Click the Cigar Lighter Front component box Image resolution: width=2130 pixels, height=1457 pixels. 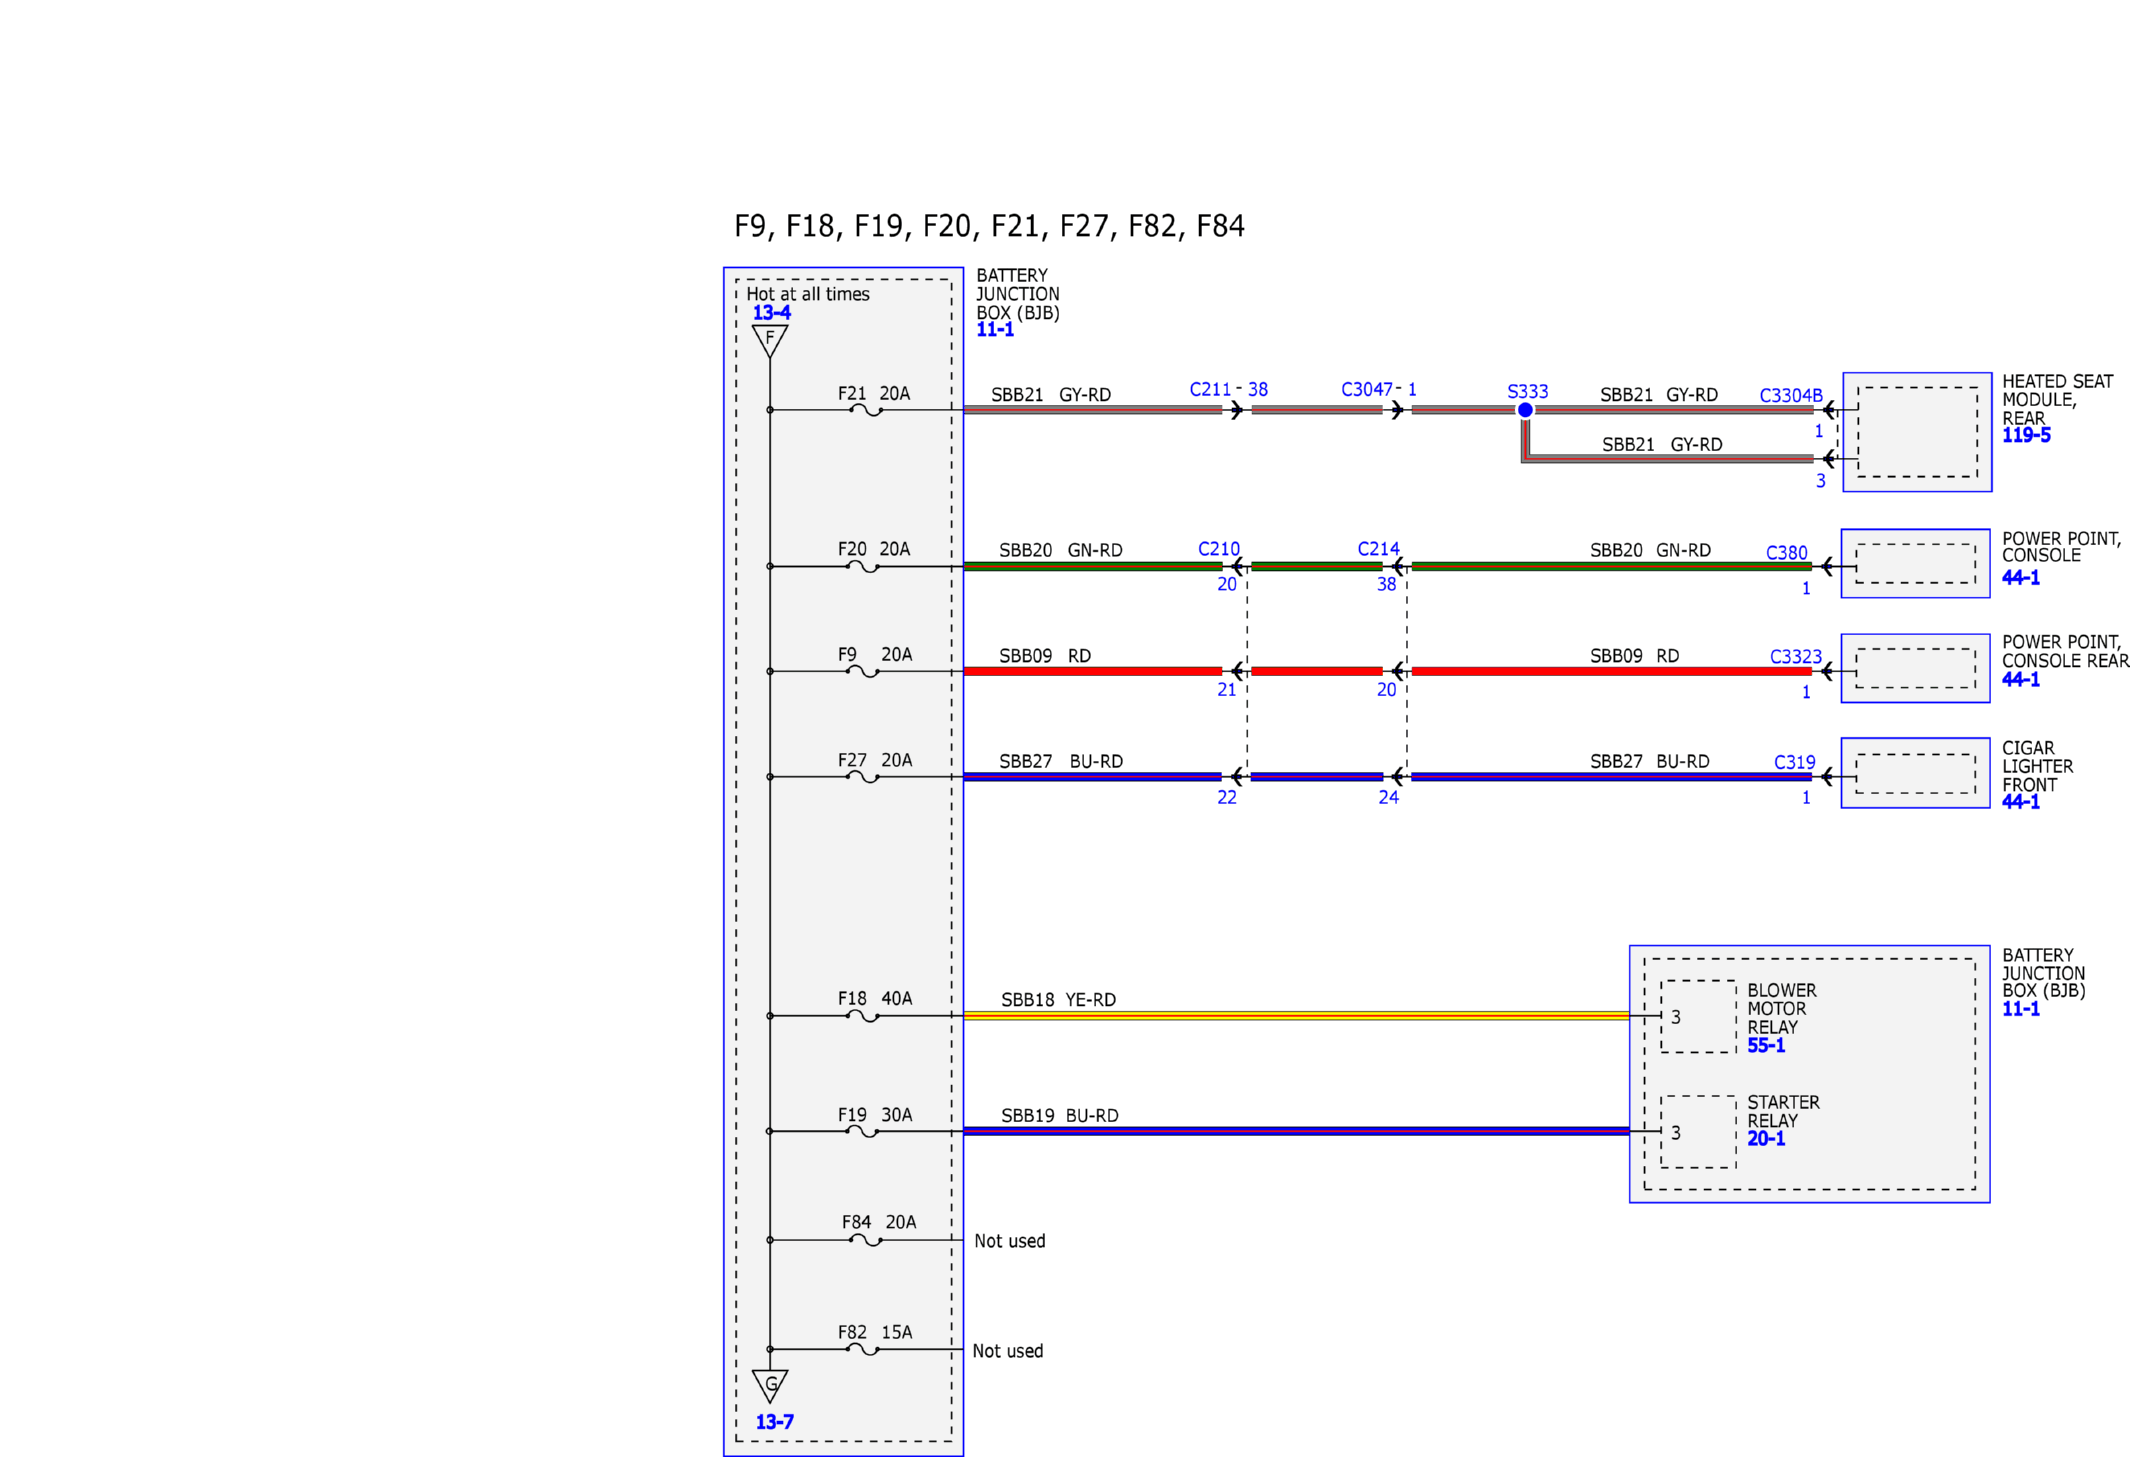tap(1915, 774)
